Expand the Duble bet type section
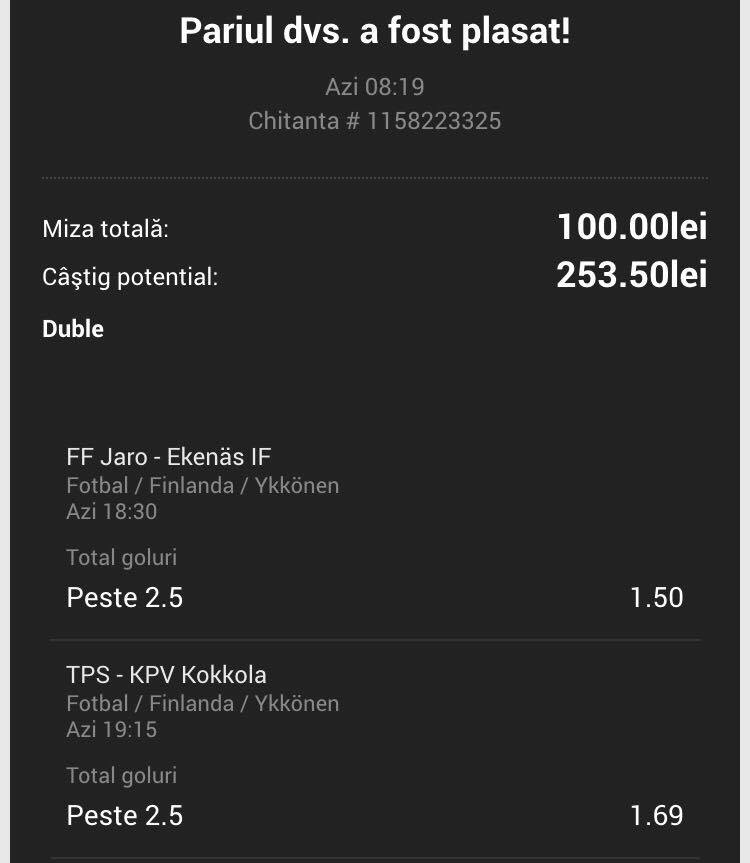The image size is (750, 863). coord(73,329)
